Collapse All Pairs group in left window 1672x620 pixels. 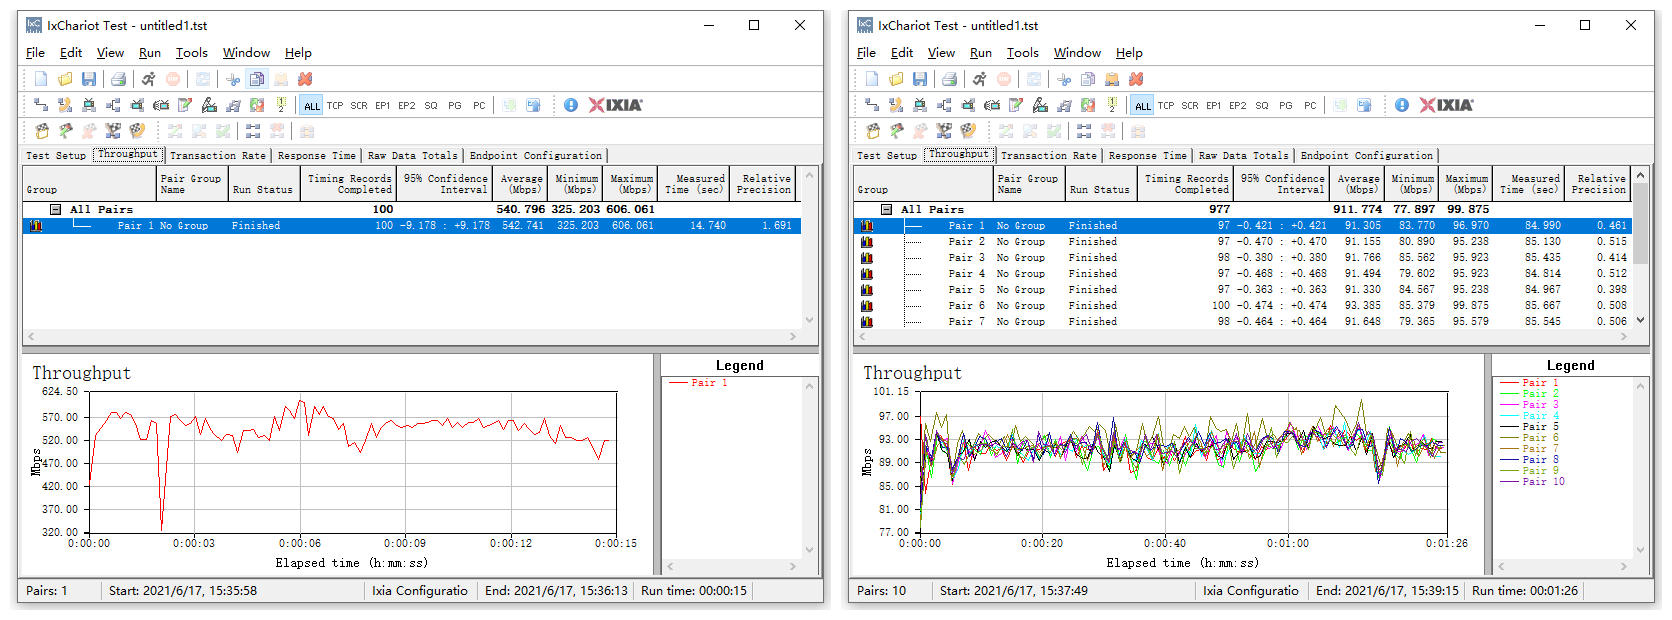tap(56, 209)
